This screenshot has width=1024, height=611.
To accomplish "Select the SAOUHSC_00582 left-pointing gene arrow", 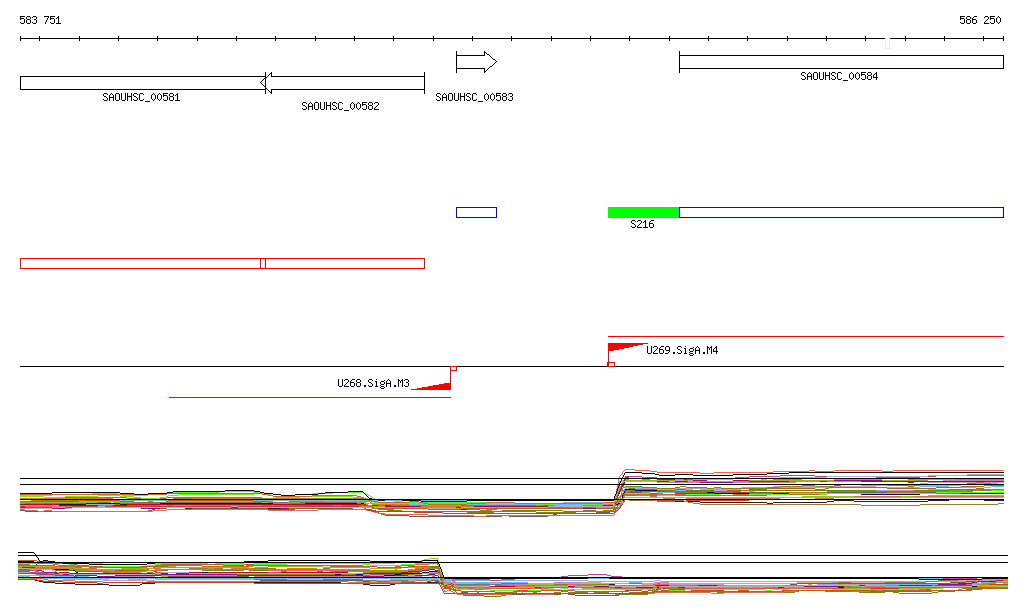I will coord(342,83).
